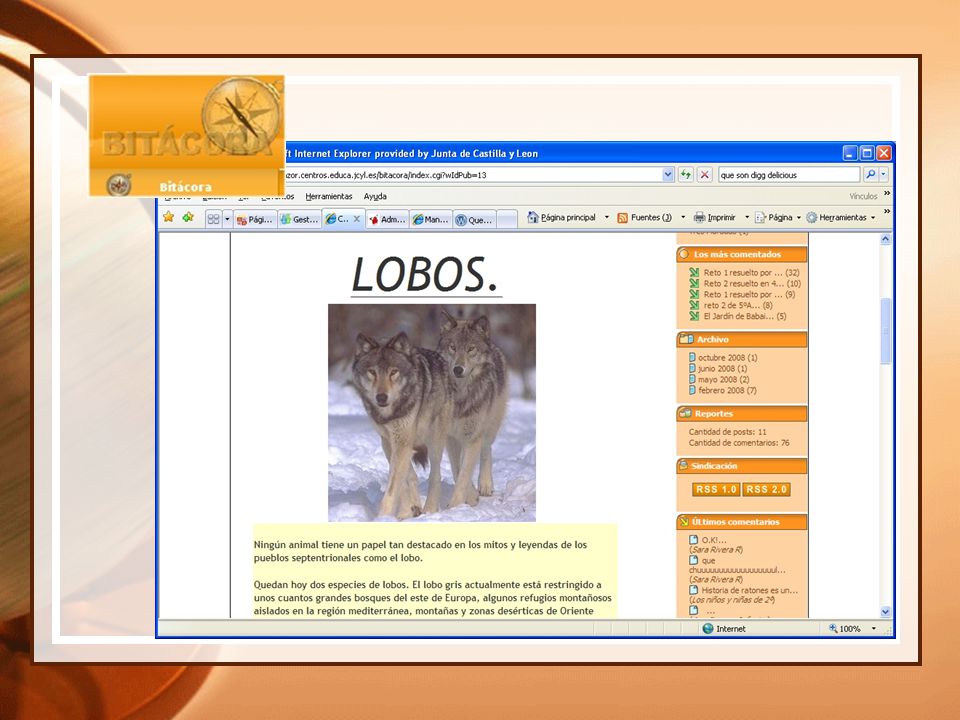Click the Bitácora compass logo image
Screen dimensions: 960x720
tap(187, 135)
